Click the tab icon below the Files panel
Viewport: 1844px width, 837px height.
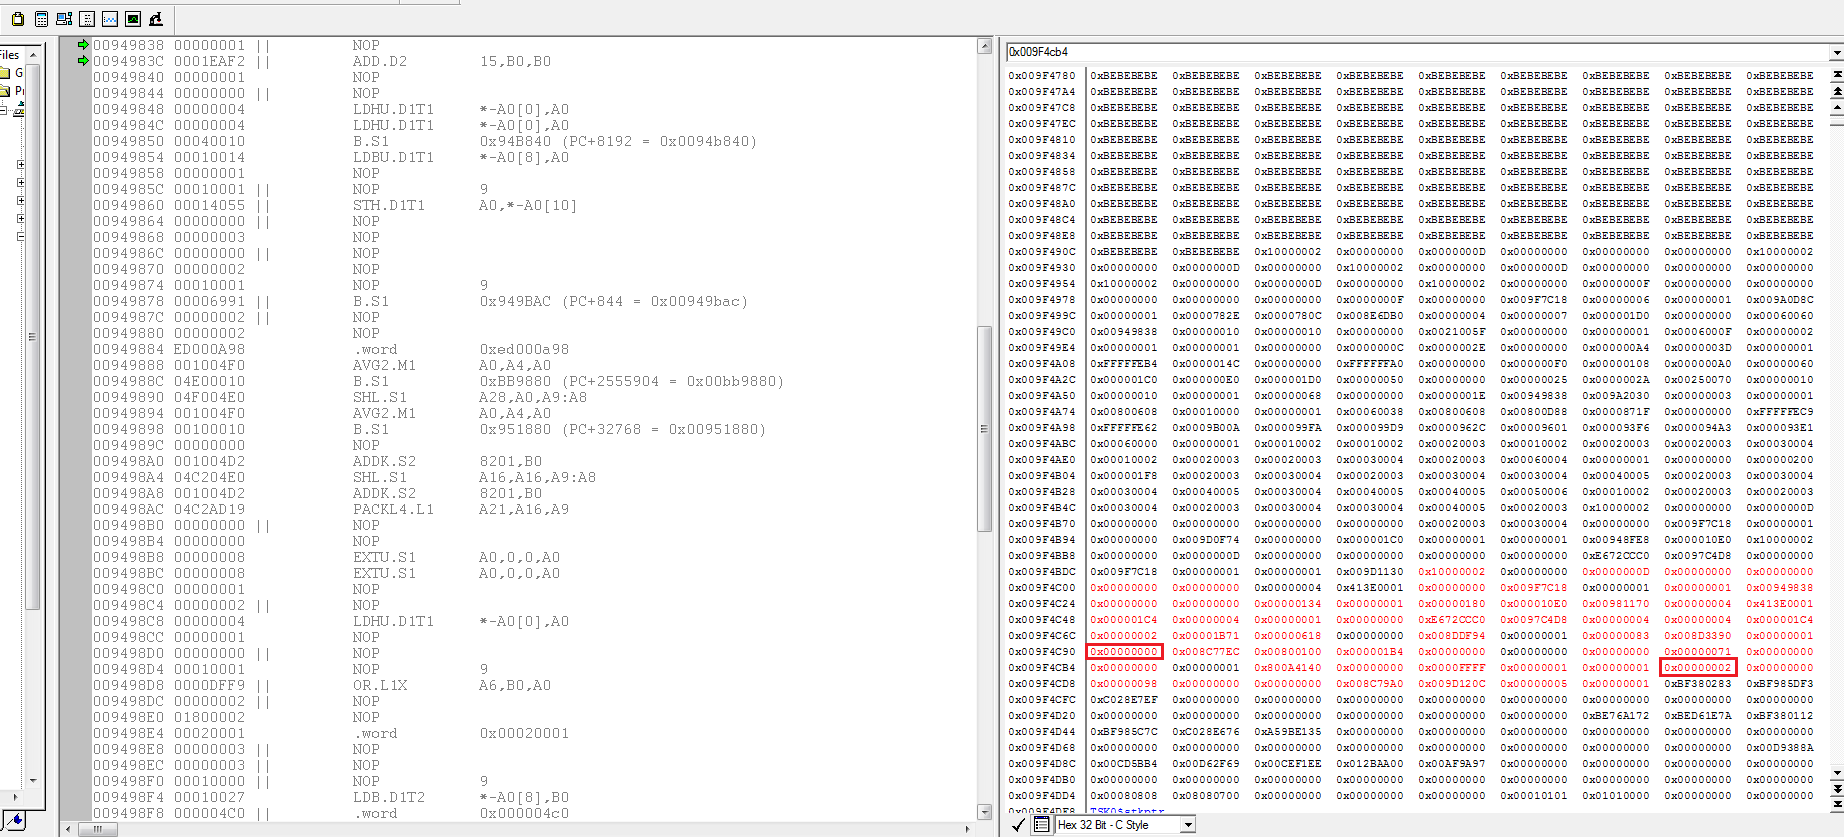pyautogui.click(x=14, y=821)
